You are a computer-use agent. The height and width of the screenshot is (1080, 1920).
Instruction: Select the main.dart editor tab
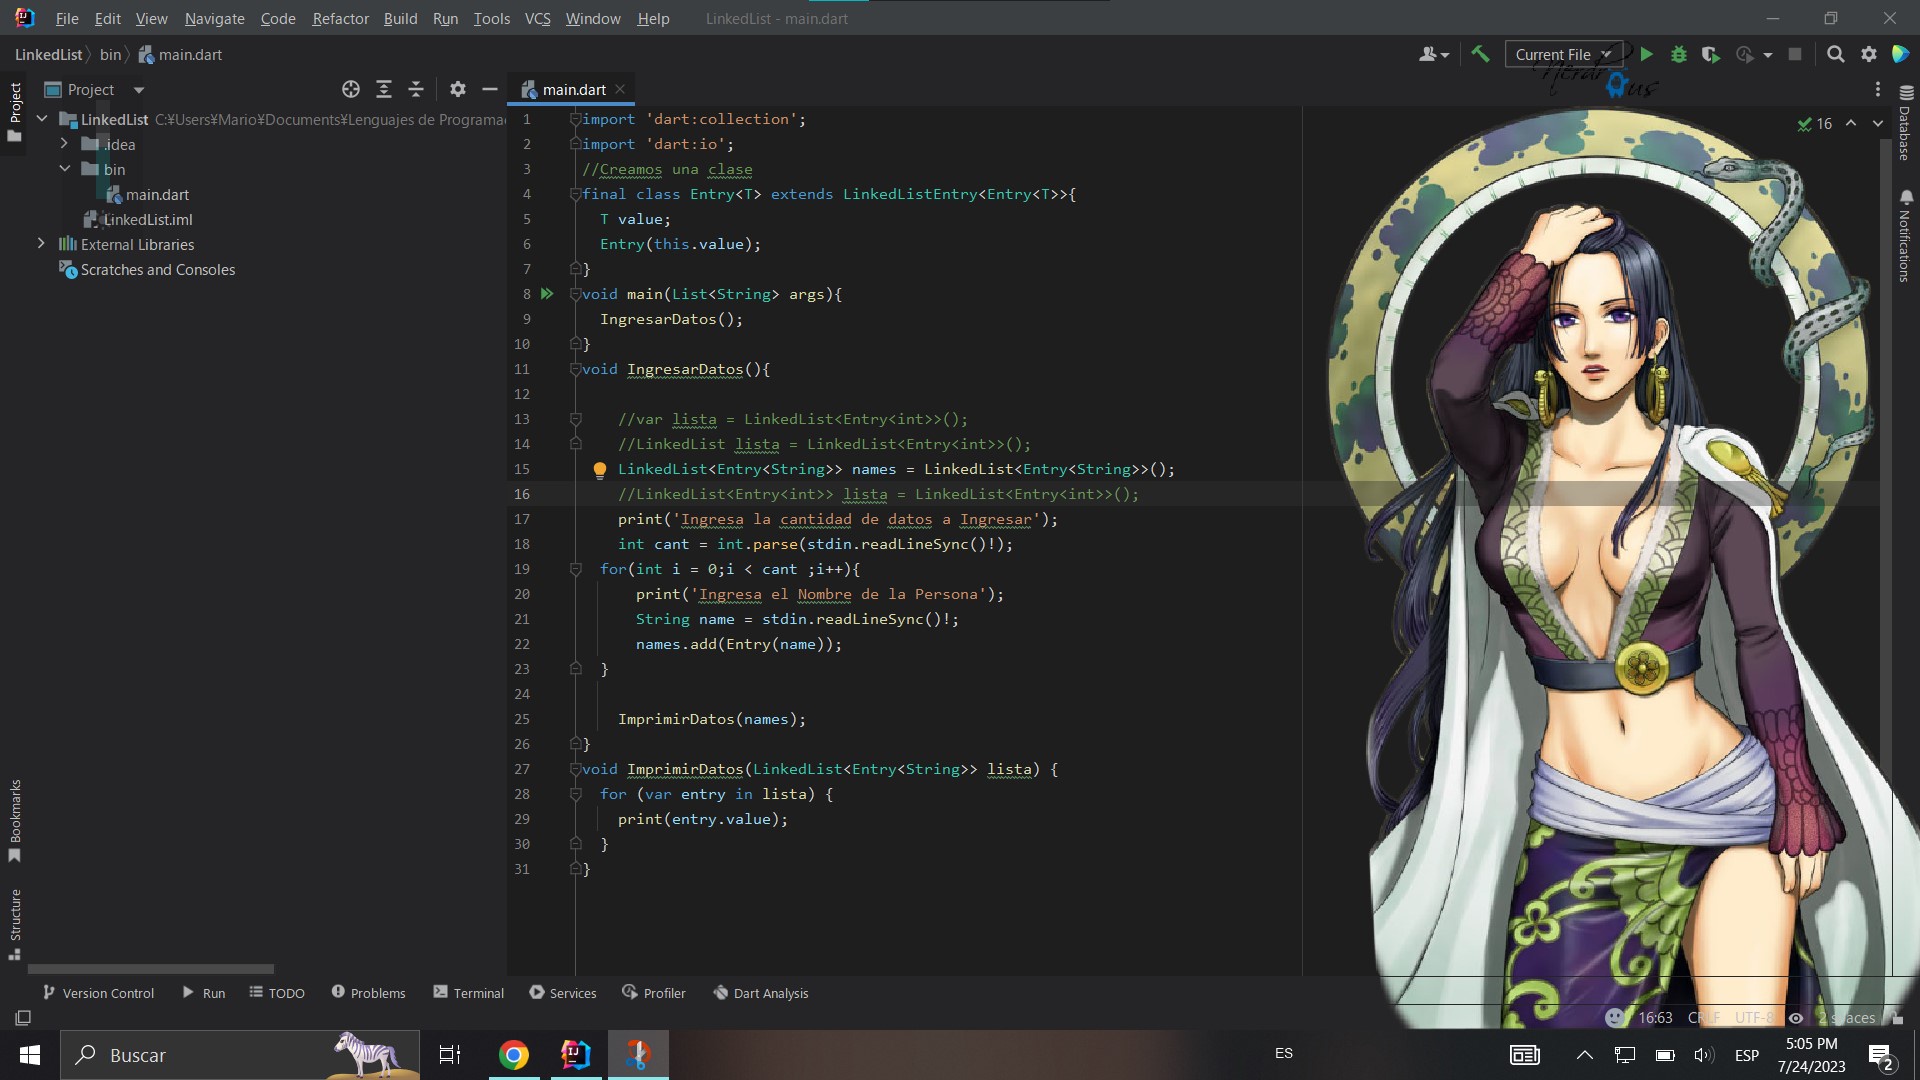pos(573,90)
